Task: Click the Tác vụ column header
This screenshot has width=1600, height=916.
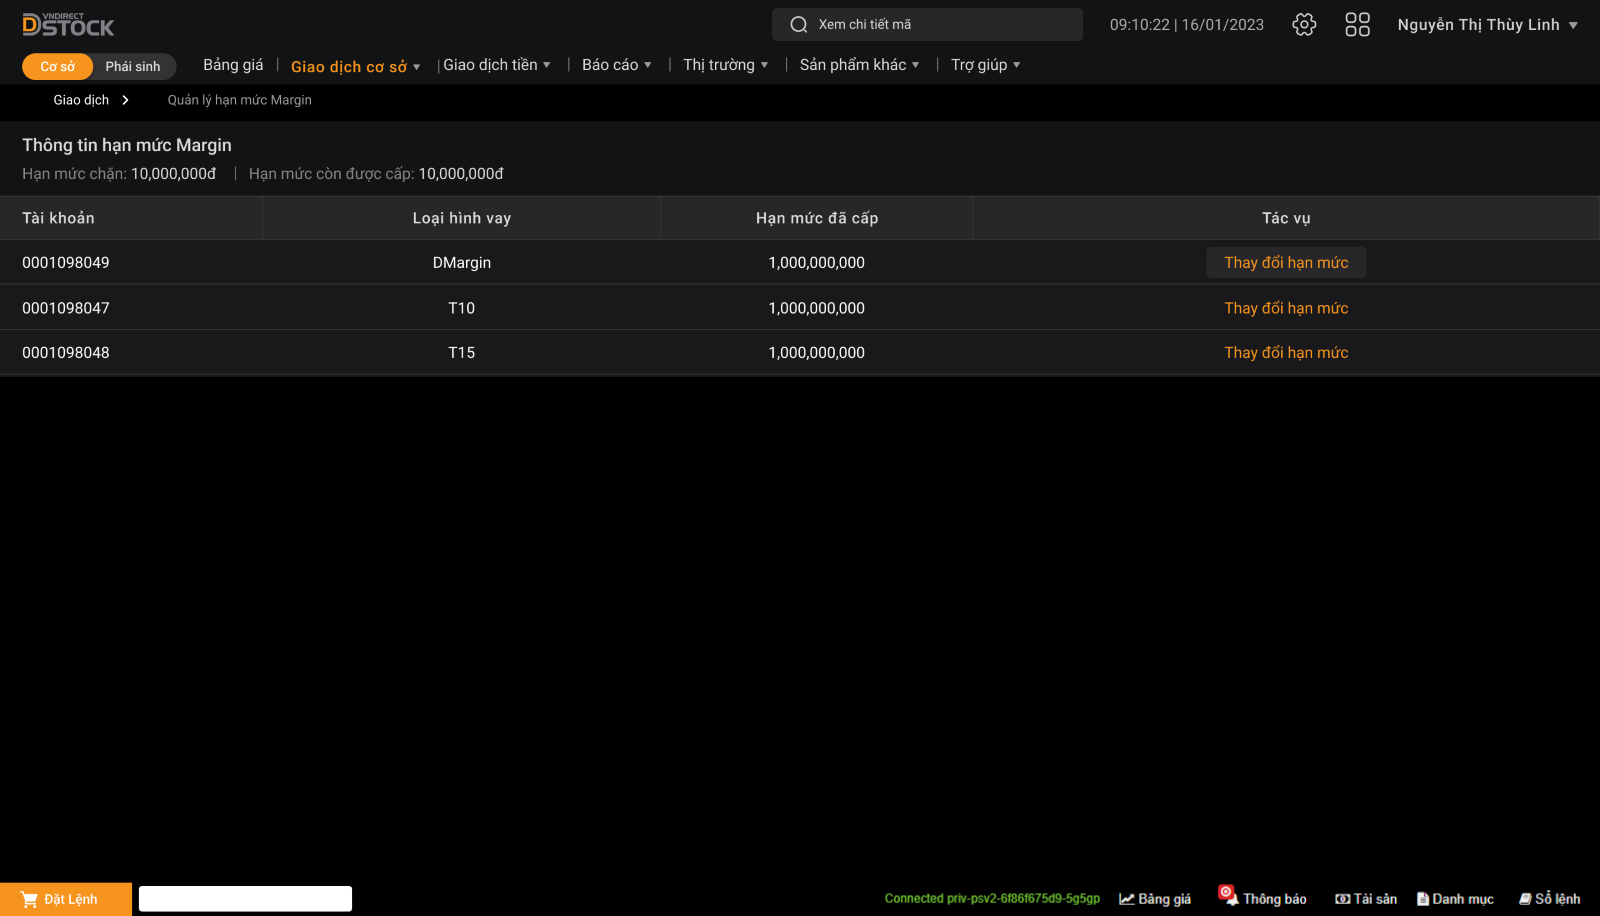Action: click(x=1286, y=218)
